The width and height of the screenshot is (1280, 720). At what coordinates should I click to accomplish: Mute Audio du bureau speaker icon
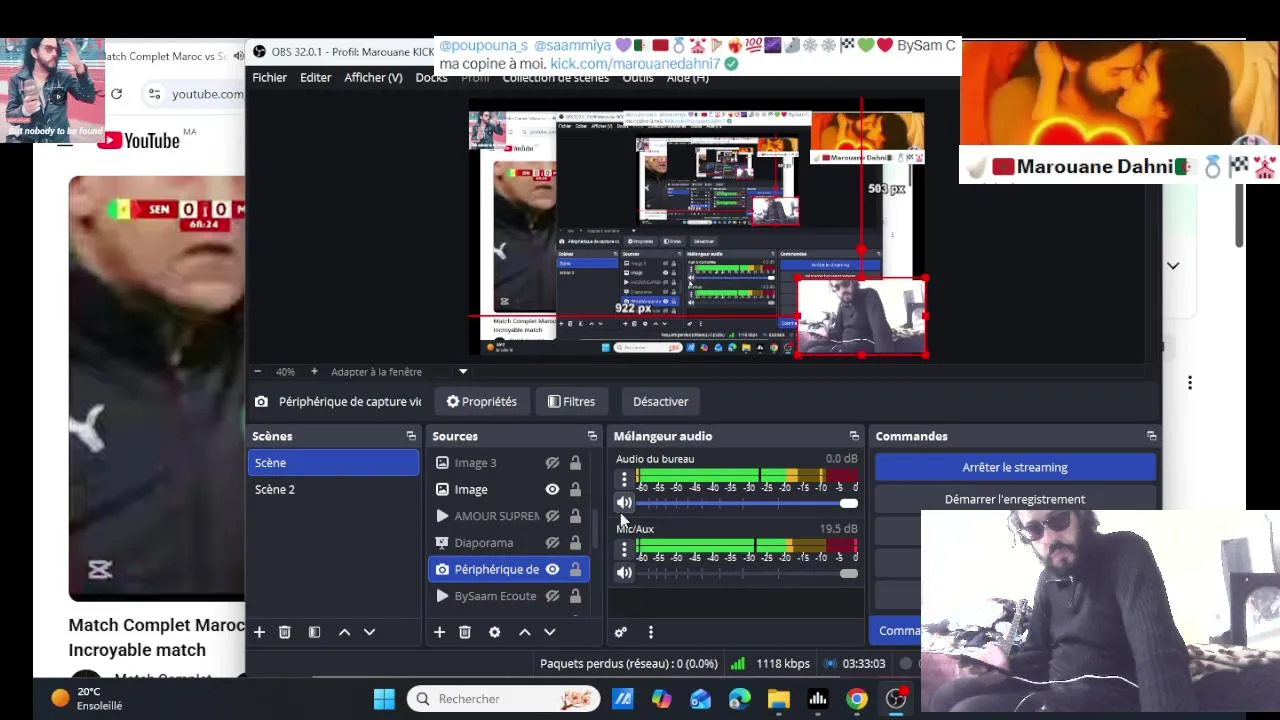[x=624, y=503]
